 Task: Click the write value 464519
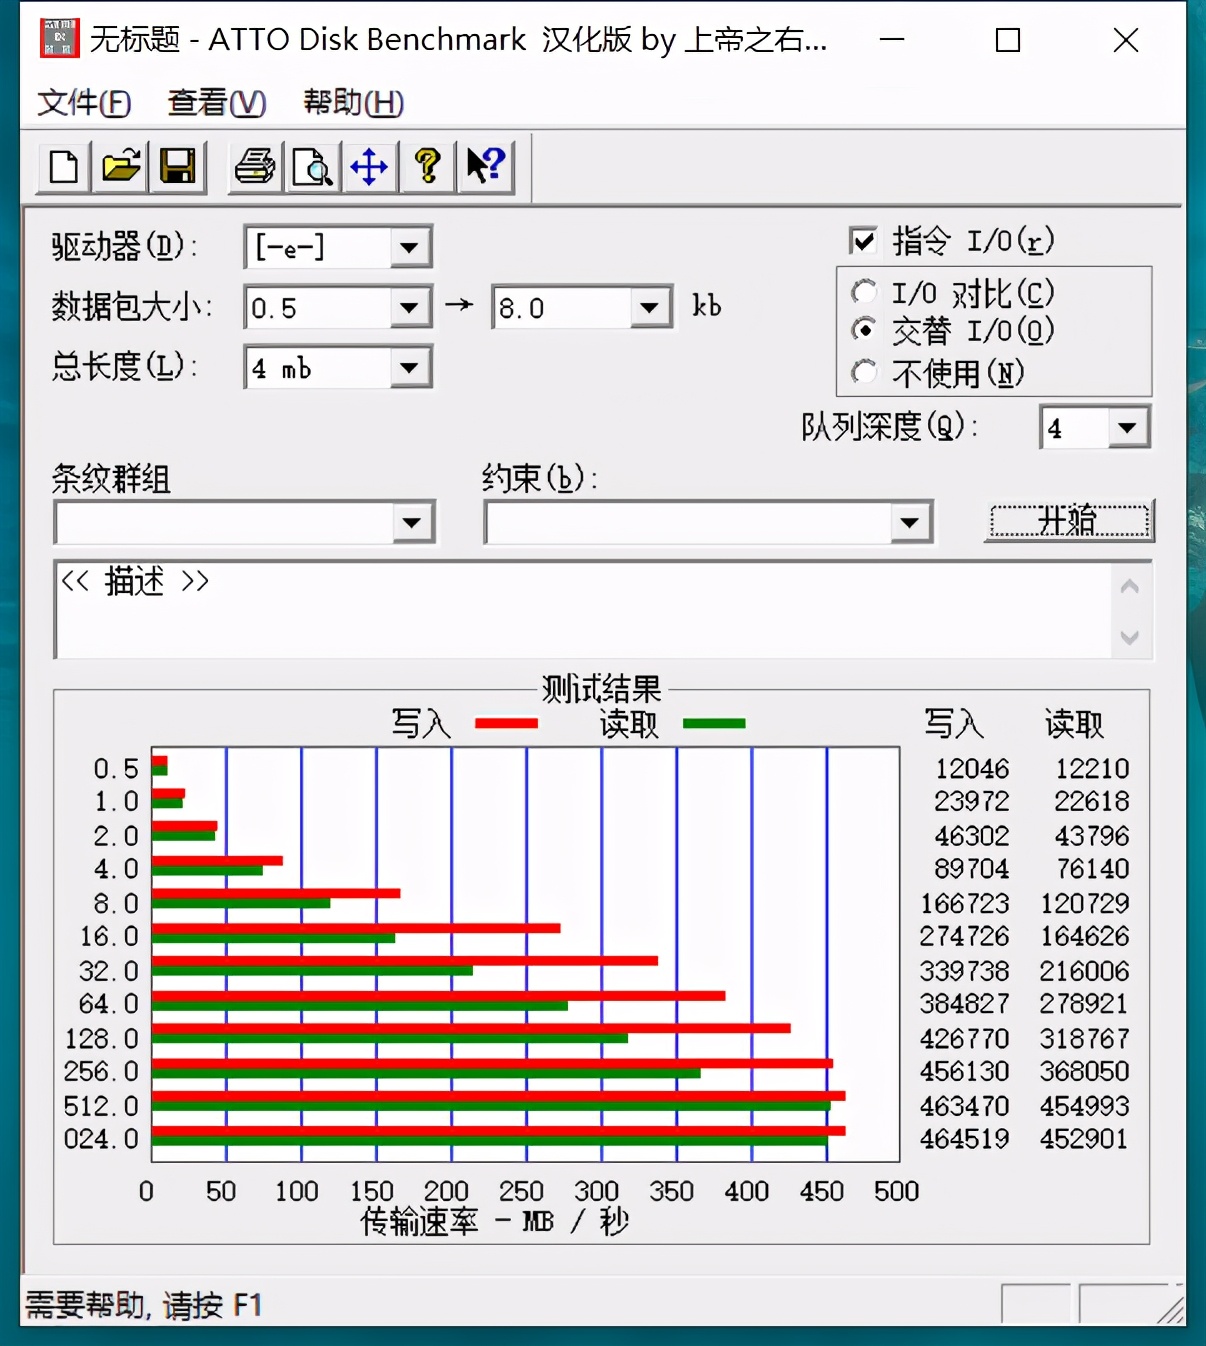965,1139
